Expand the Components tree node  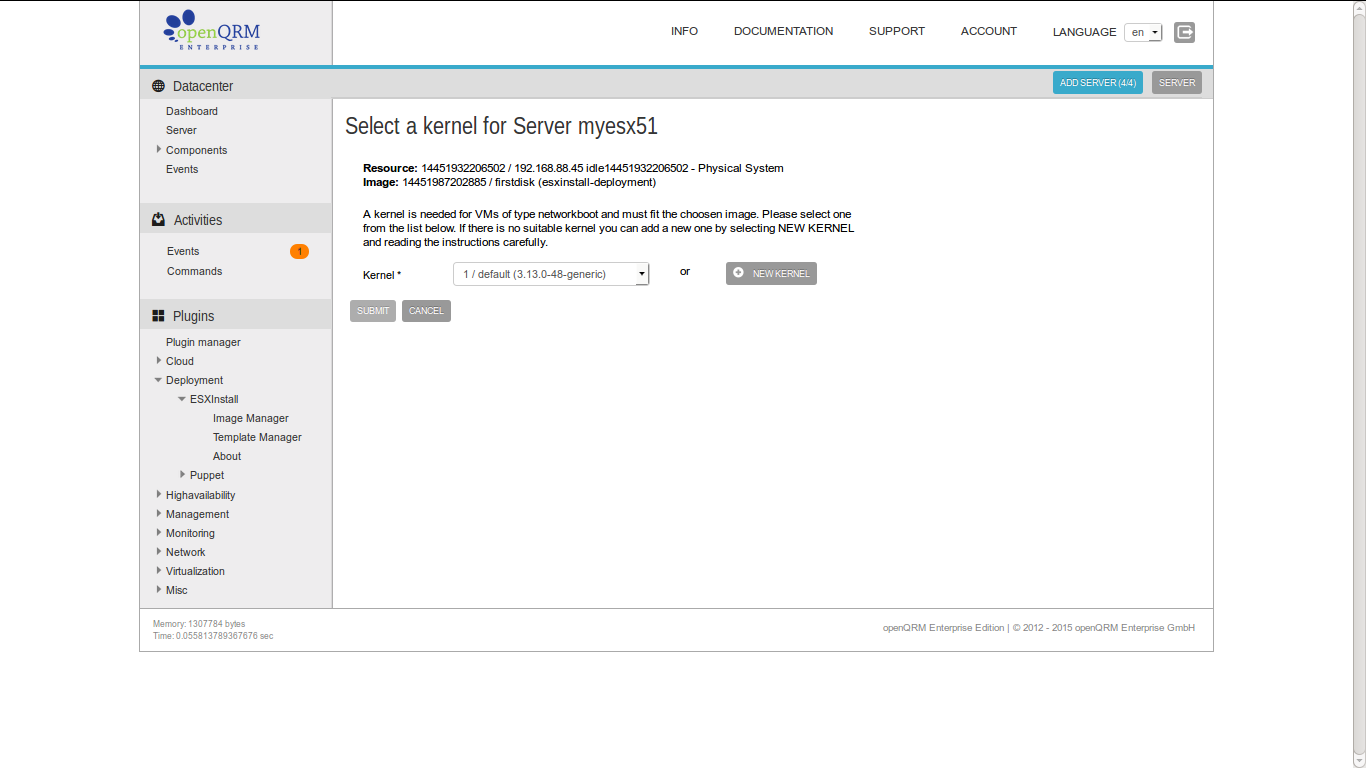click(x=158, y=149)
